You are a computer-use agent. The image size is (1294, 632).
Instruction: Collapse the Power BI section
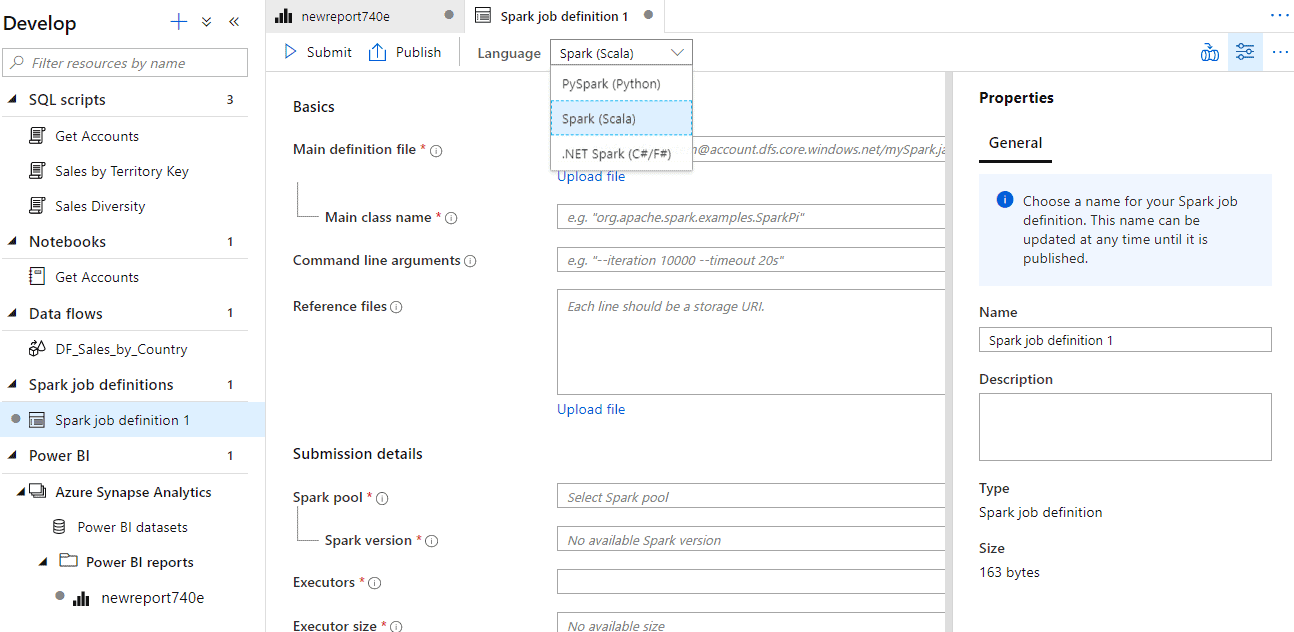coord(12,456)
